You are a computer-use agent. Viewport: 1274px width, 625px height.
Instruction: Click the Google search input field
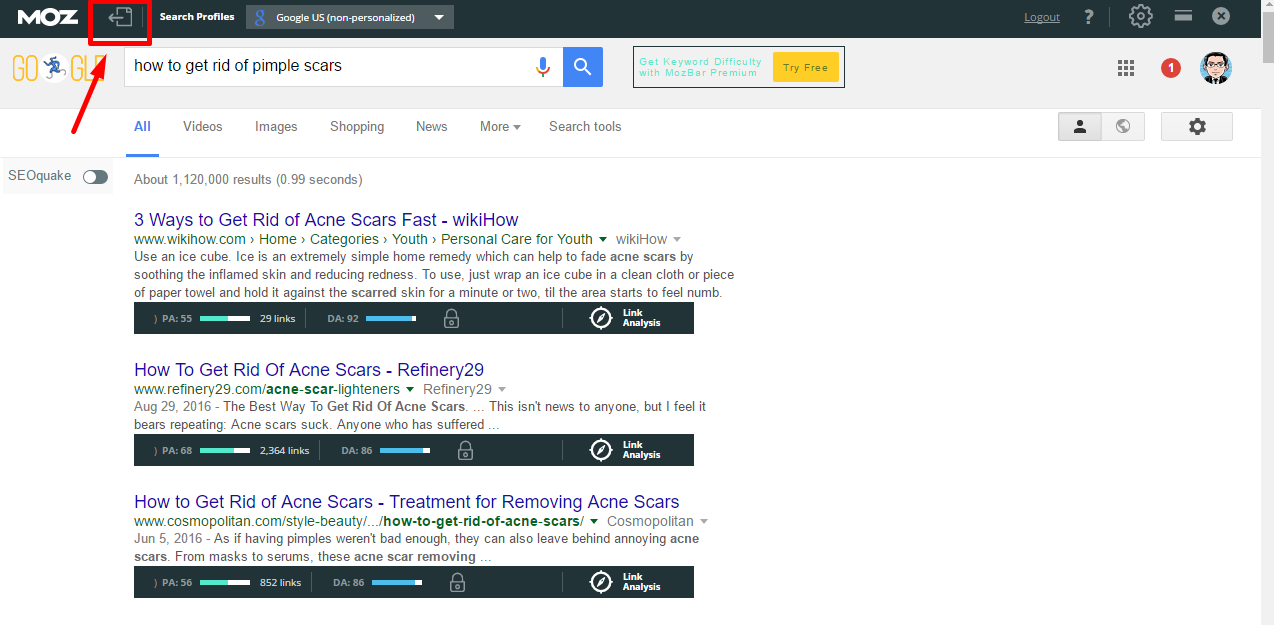325,66
